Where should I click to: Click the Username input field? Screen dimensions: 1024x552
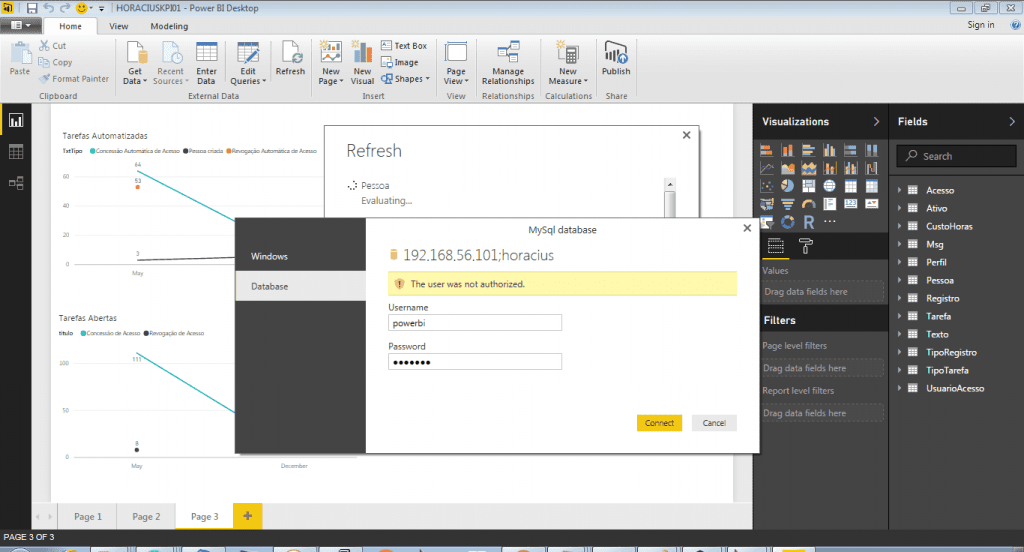[475, 323]
